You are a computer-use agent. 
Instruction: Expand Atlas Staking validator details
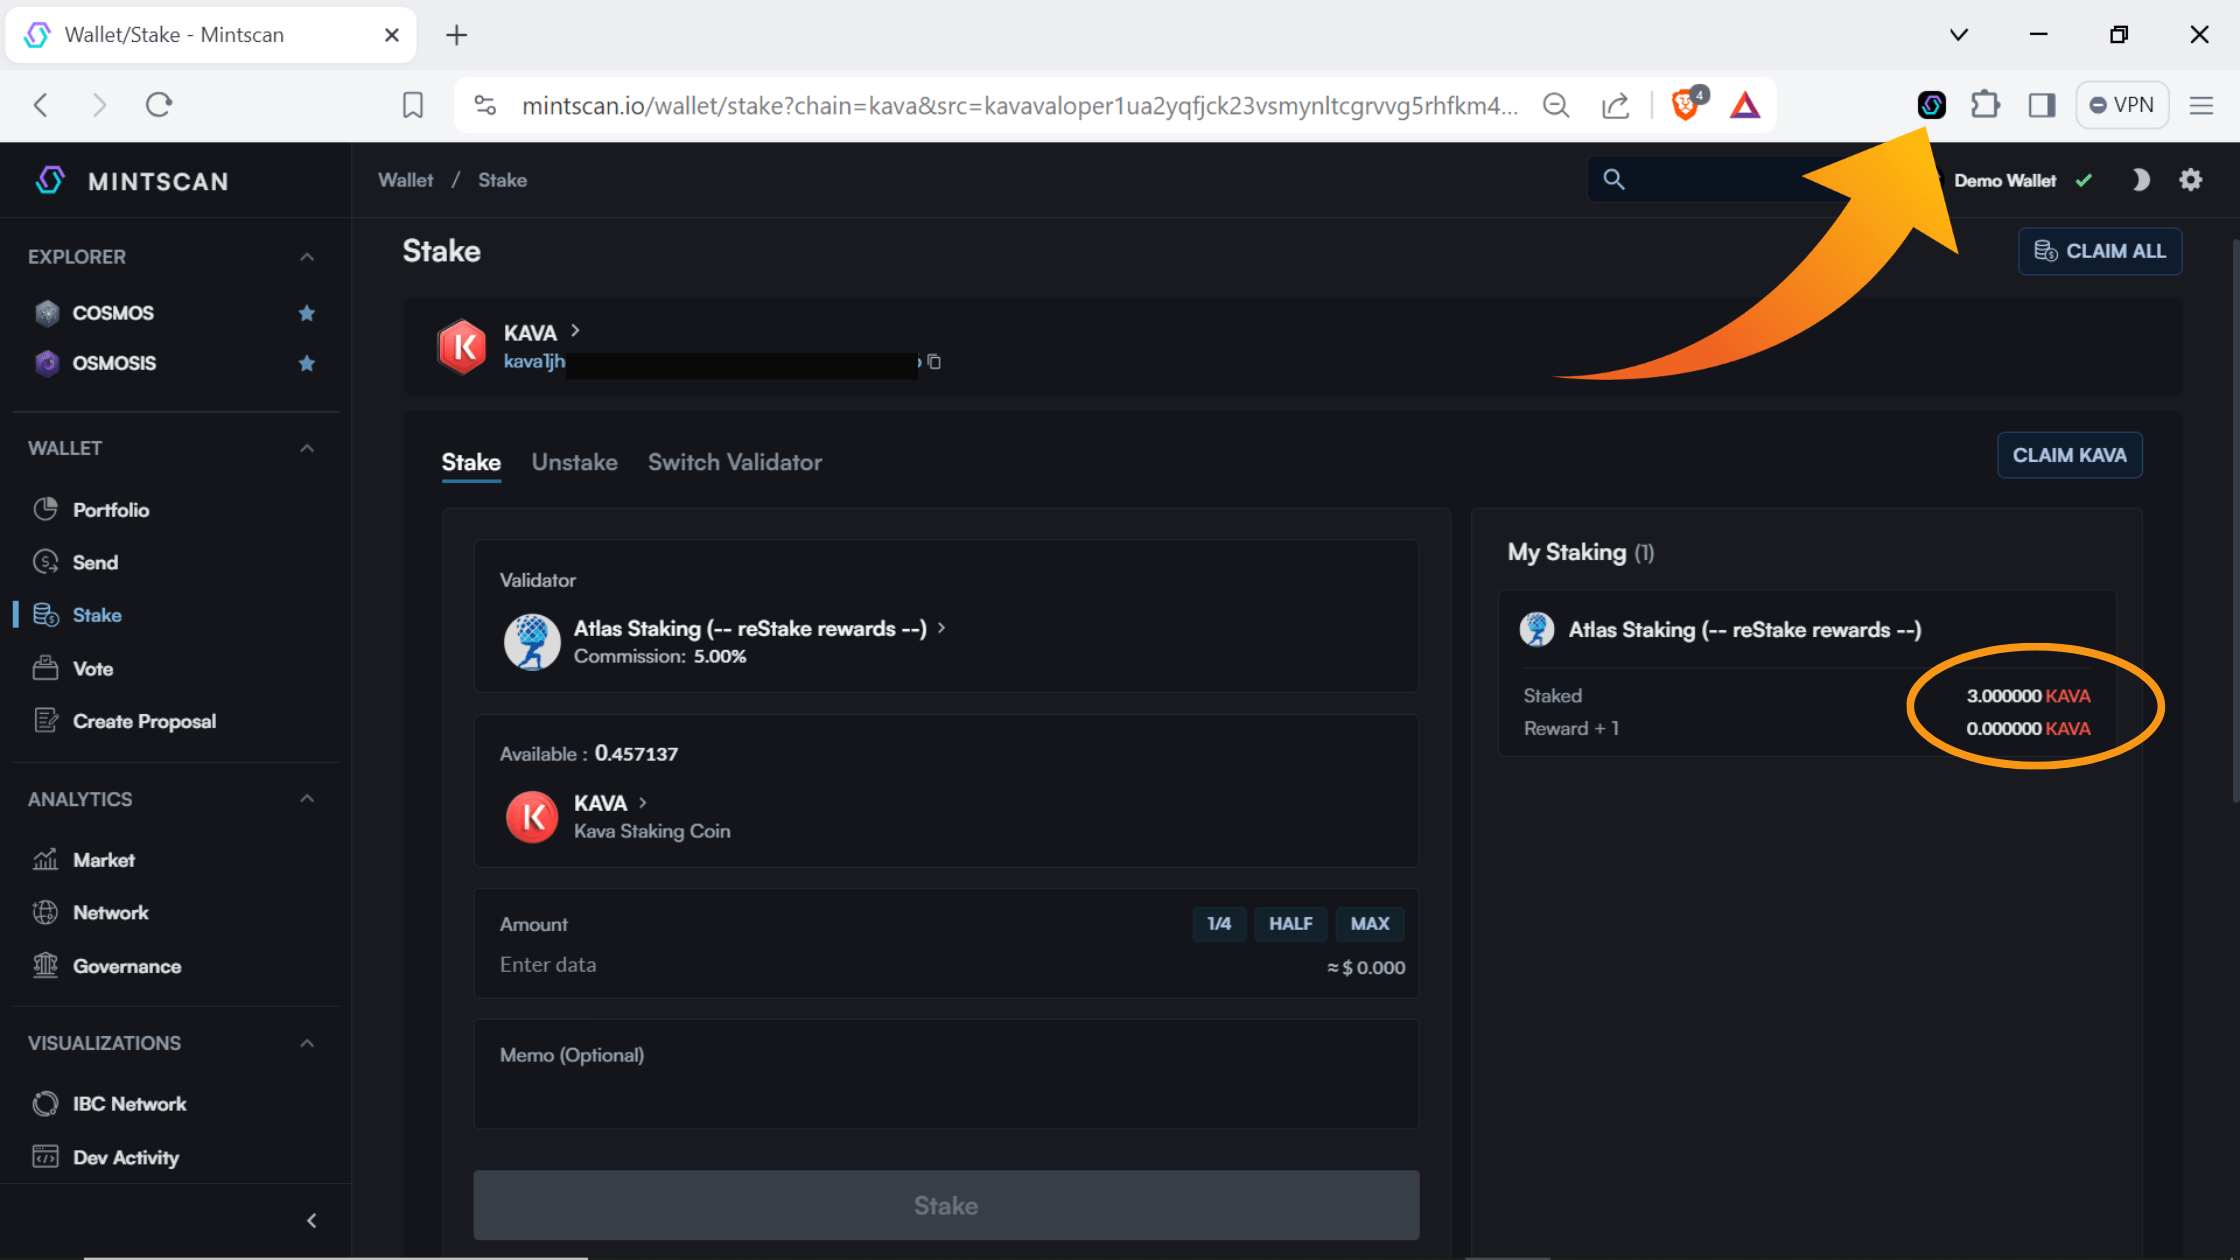point(941,628)
